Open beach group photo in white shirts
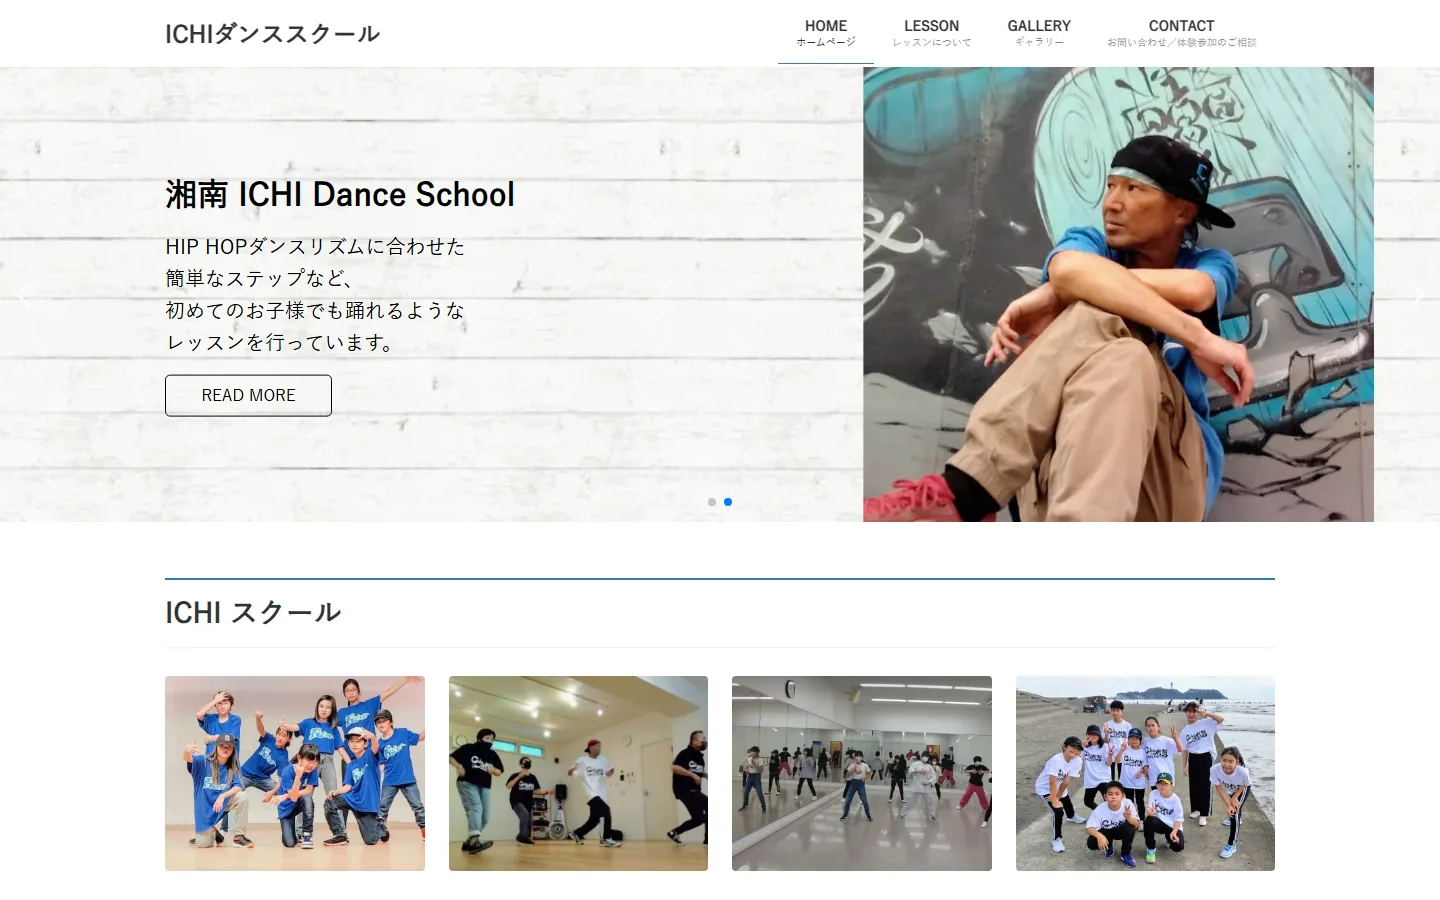 pyautogui.click(x=1145, y=773)
